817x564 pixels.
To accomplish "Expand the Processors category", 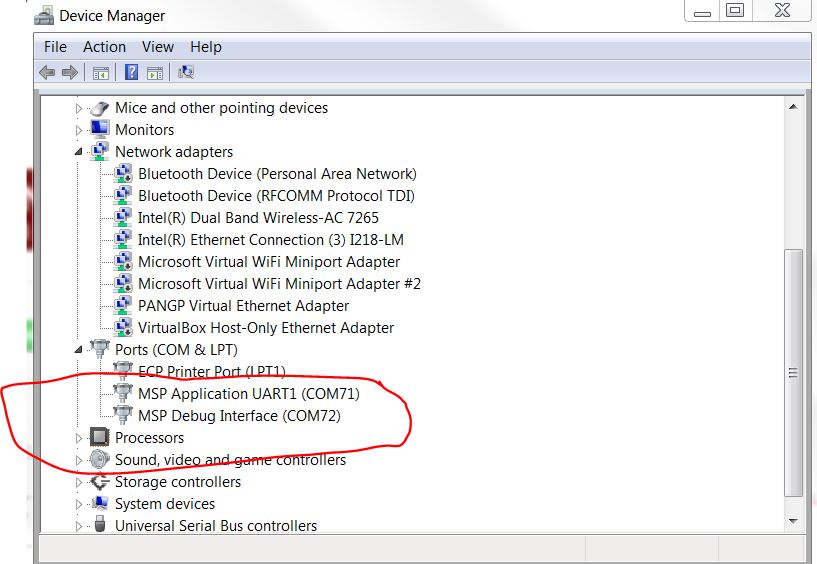I will 79,438.
